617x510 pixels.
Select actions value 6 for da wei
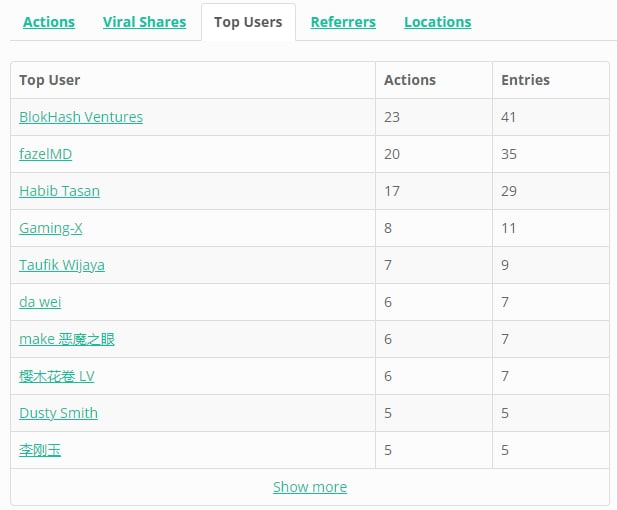pyautogui.click(x=388, y=302)
